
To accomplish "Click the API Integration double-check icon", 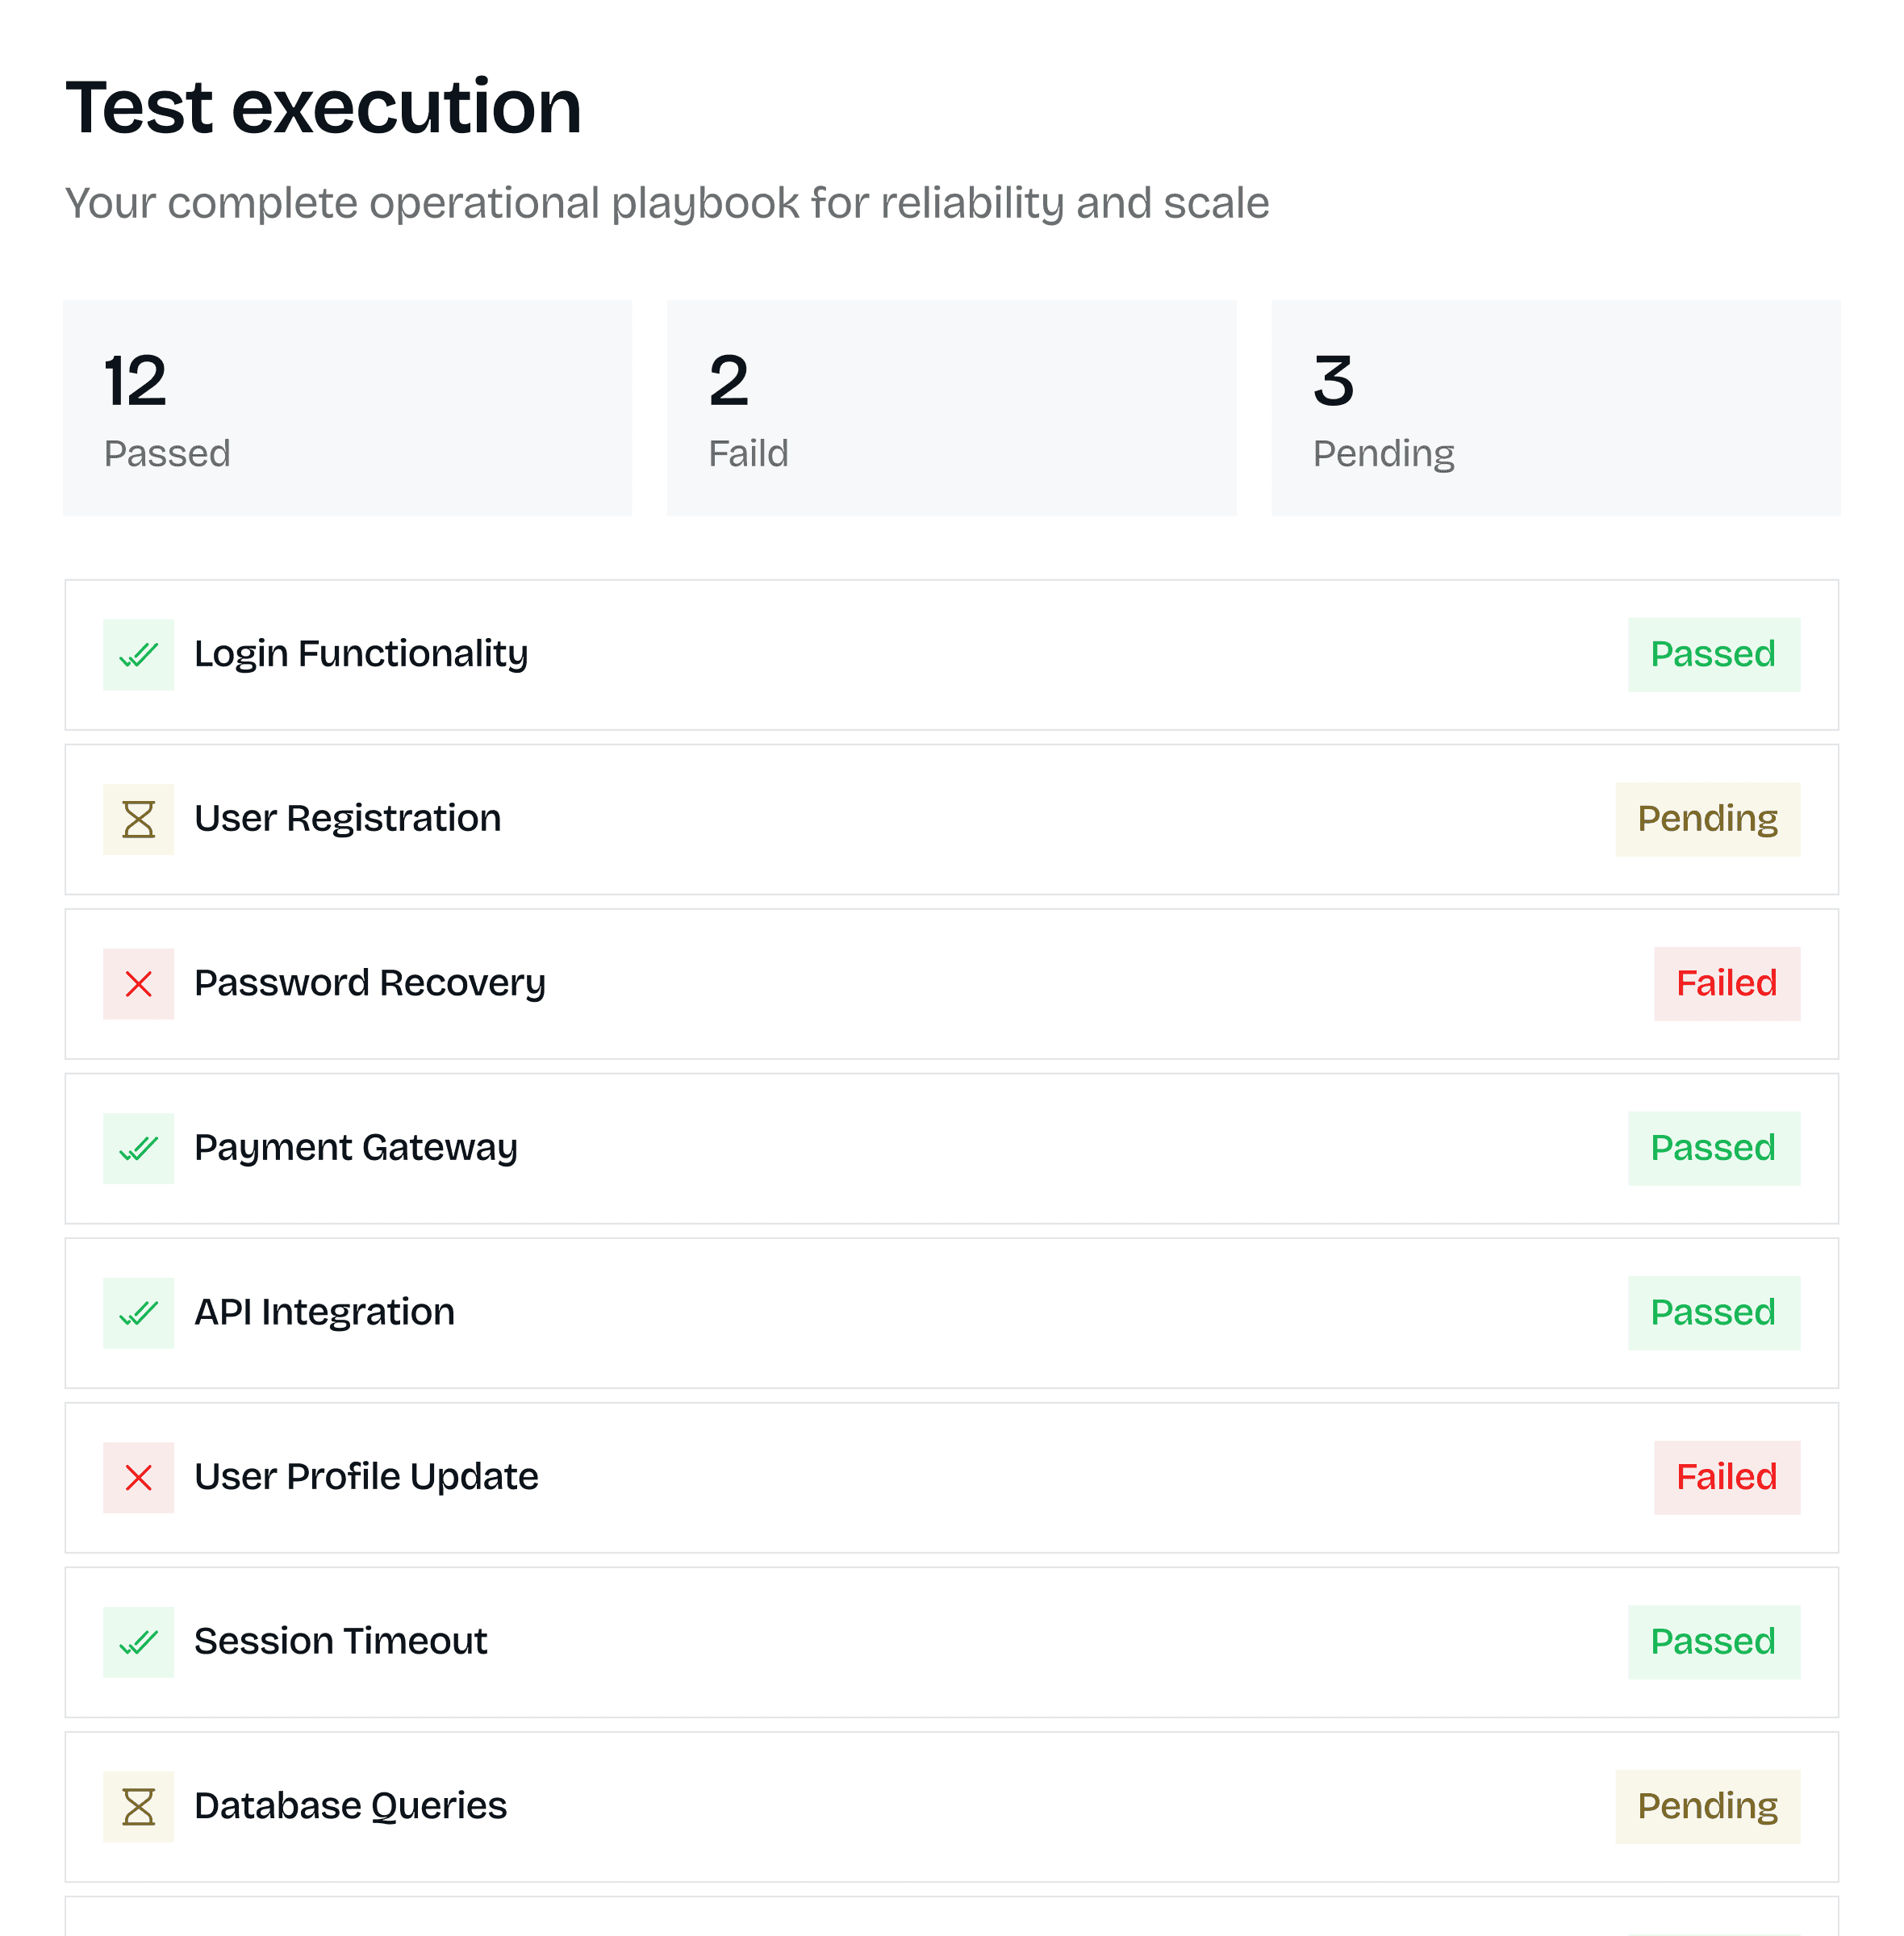I will (138, 1313).
